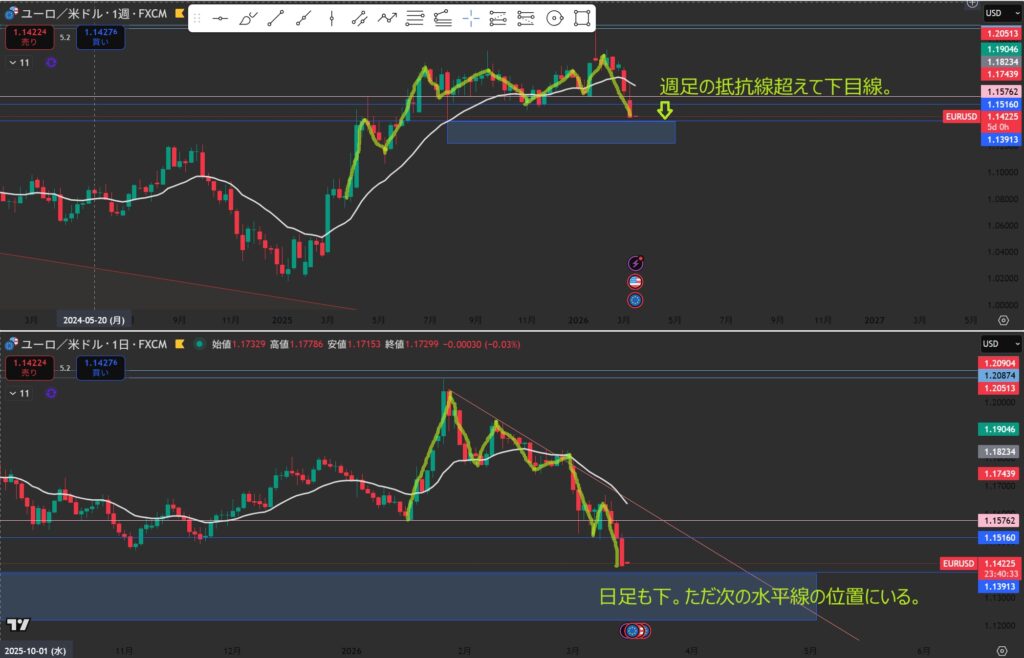The image size is (1024, 658).
Task: Select the circle shape tool
Action: (x=554, y=18)
